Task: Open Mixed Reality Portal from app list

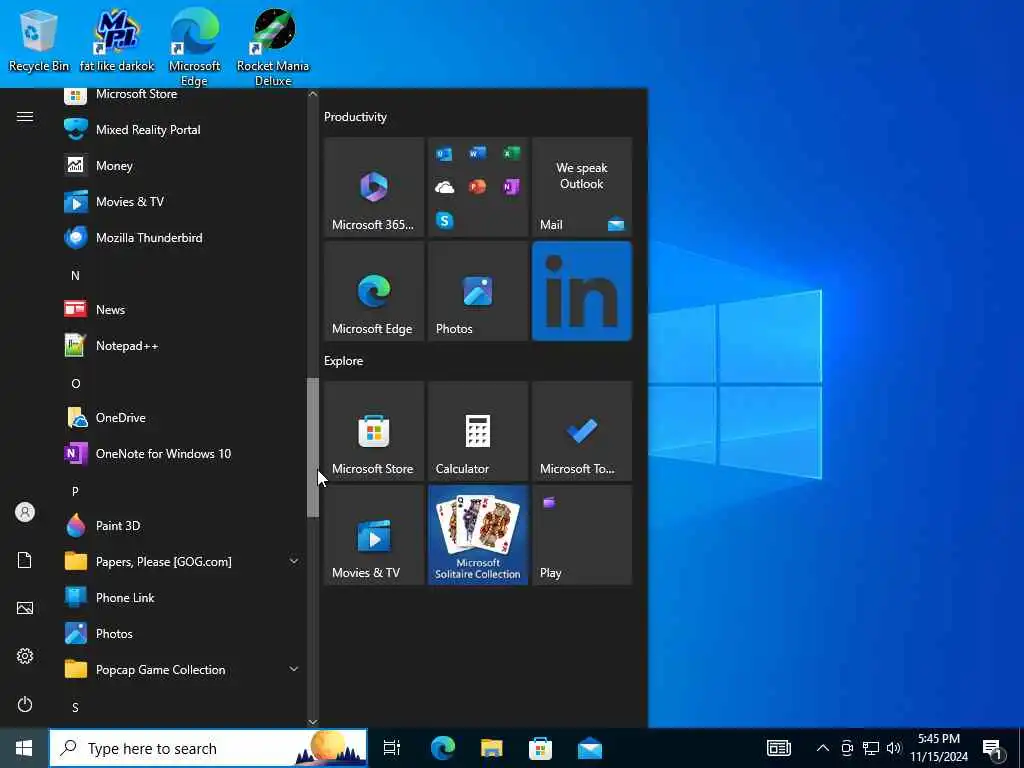Action: pyautogui.click(x=181, y=129)
